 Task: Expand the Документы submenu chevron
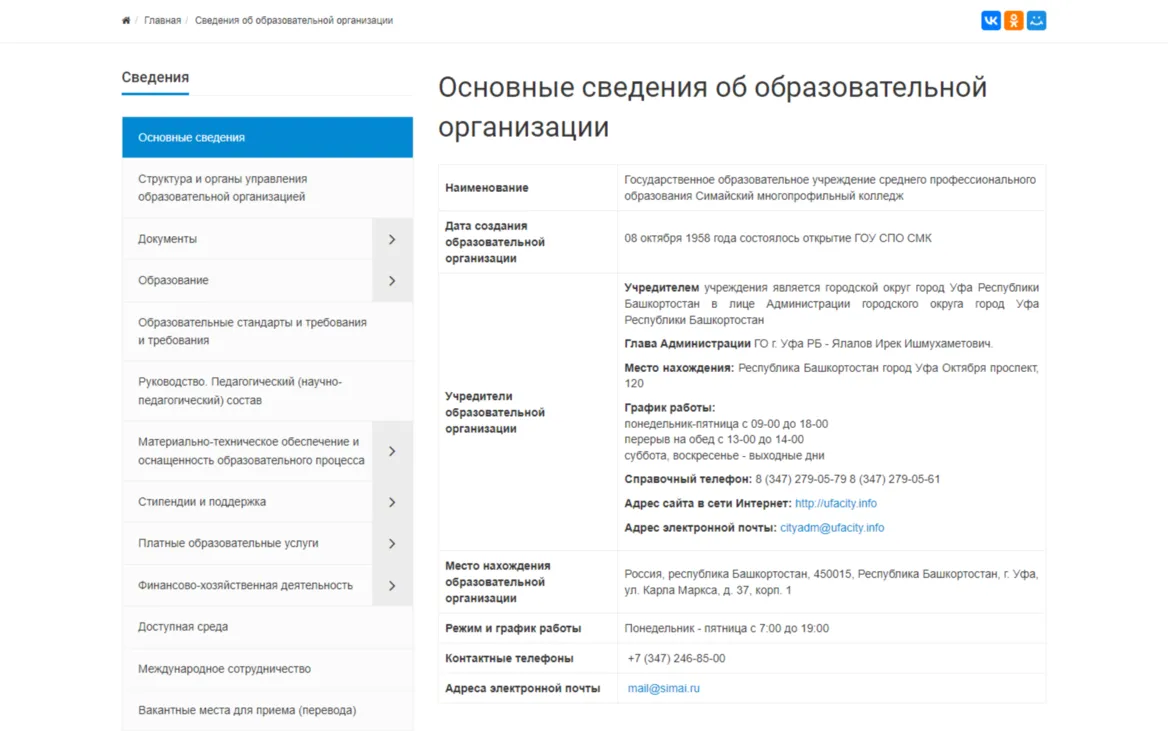(x=393, y=239)
